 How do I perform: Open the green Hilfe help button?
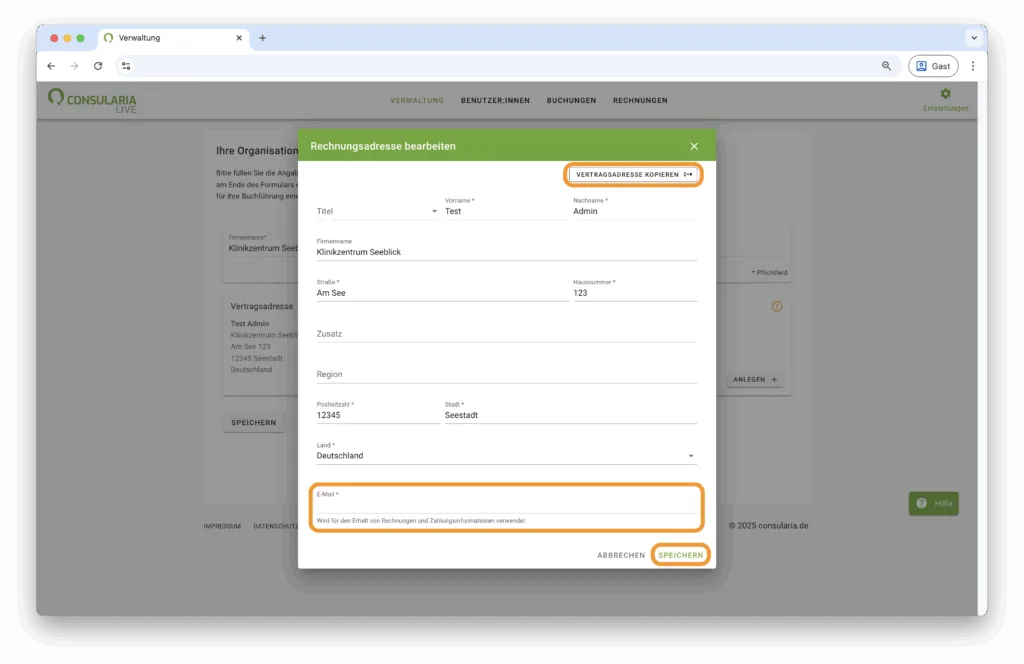pos(933,504)
